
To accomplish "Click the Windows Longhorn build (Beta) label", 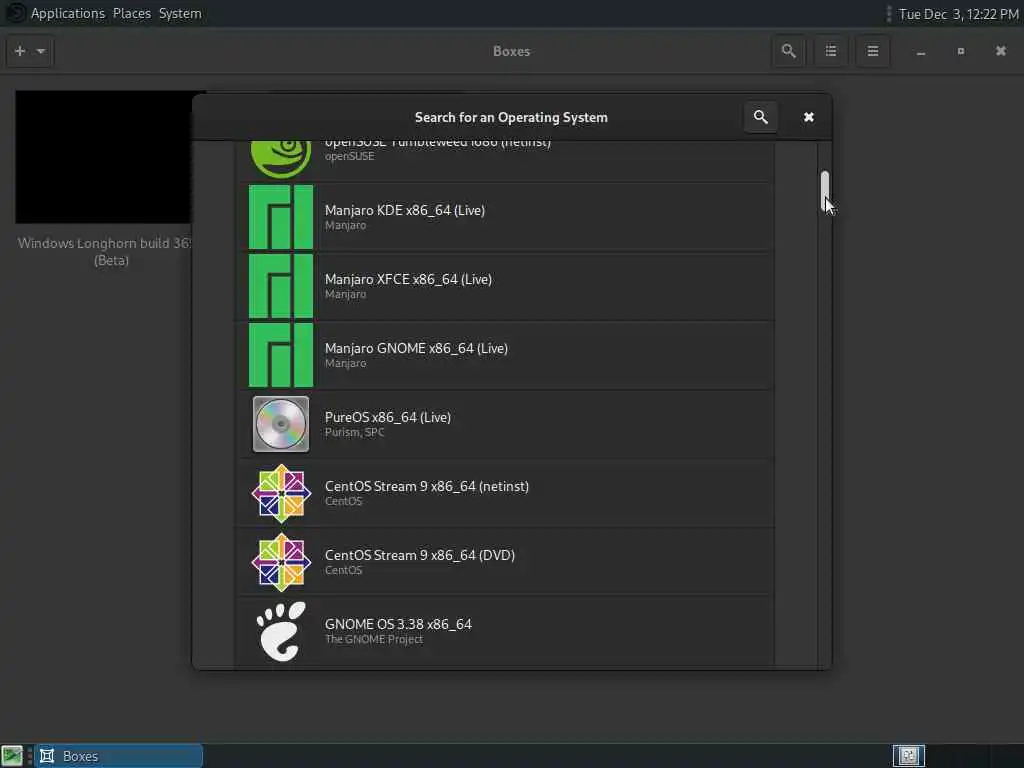I will coord(105,251).
